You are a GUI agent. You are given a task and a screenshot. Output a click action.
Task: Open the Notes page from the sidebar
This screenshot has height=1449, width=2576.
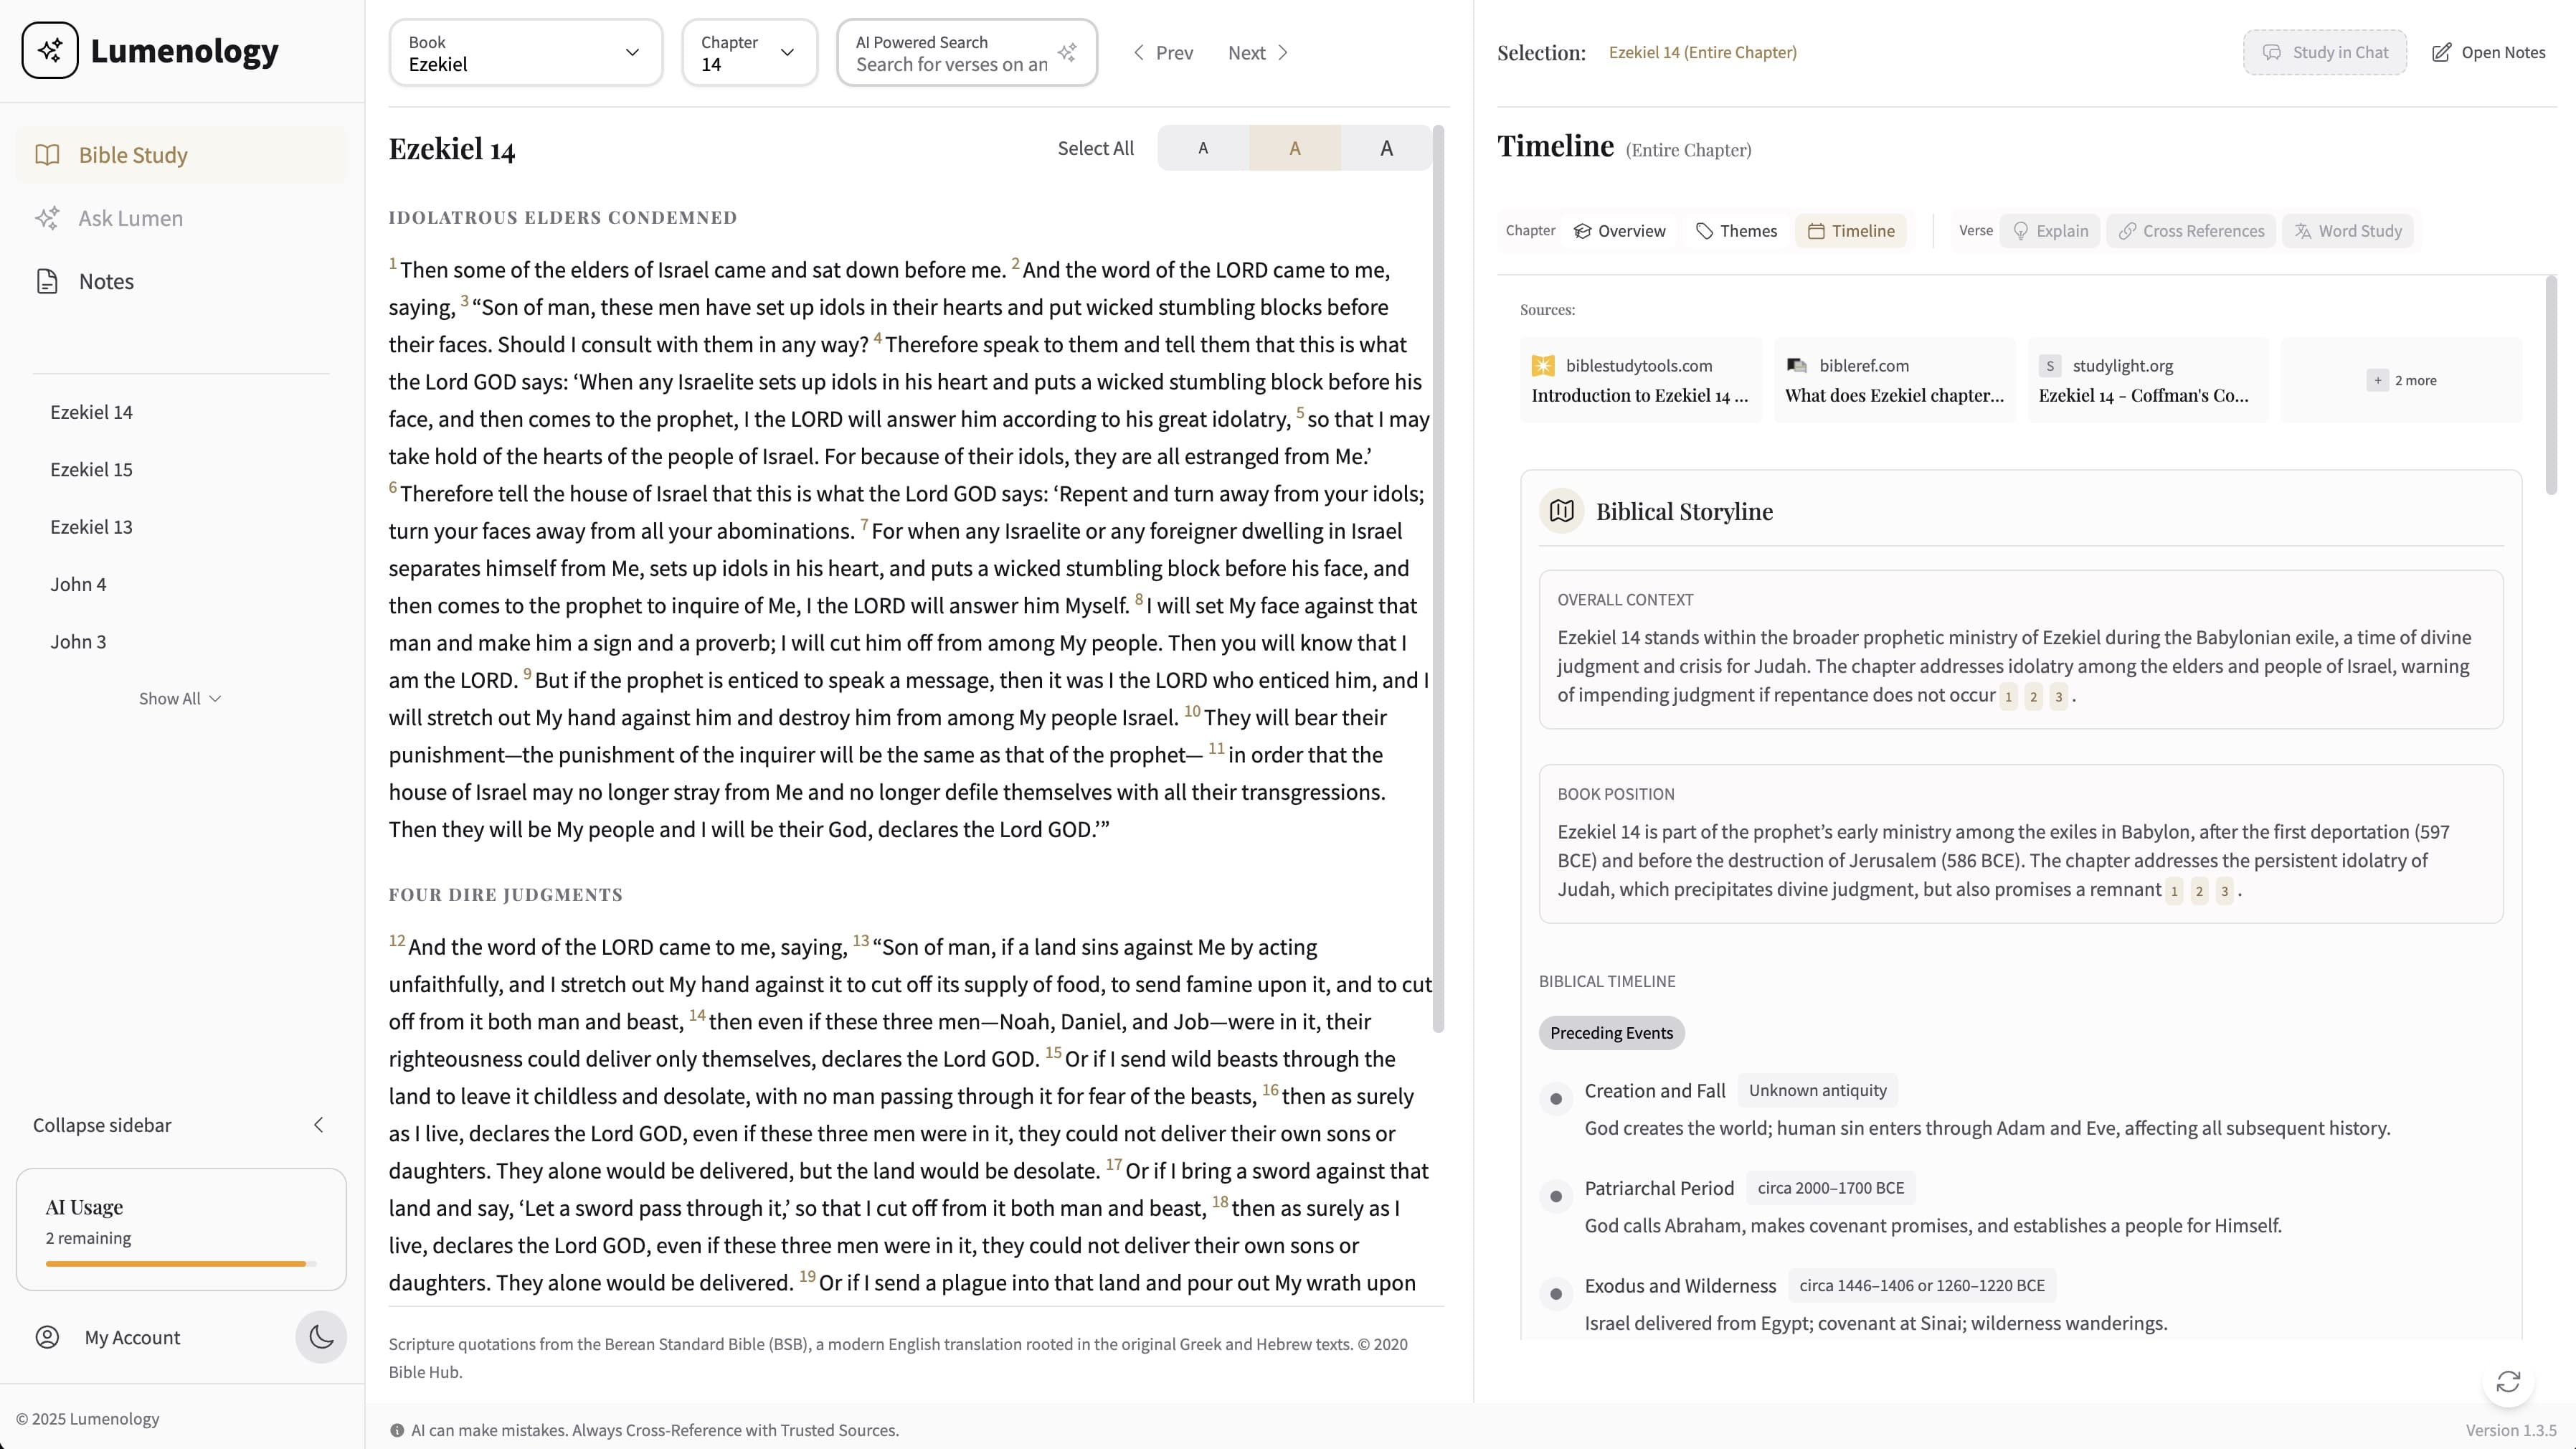click(106, 281)
